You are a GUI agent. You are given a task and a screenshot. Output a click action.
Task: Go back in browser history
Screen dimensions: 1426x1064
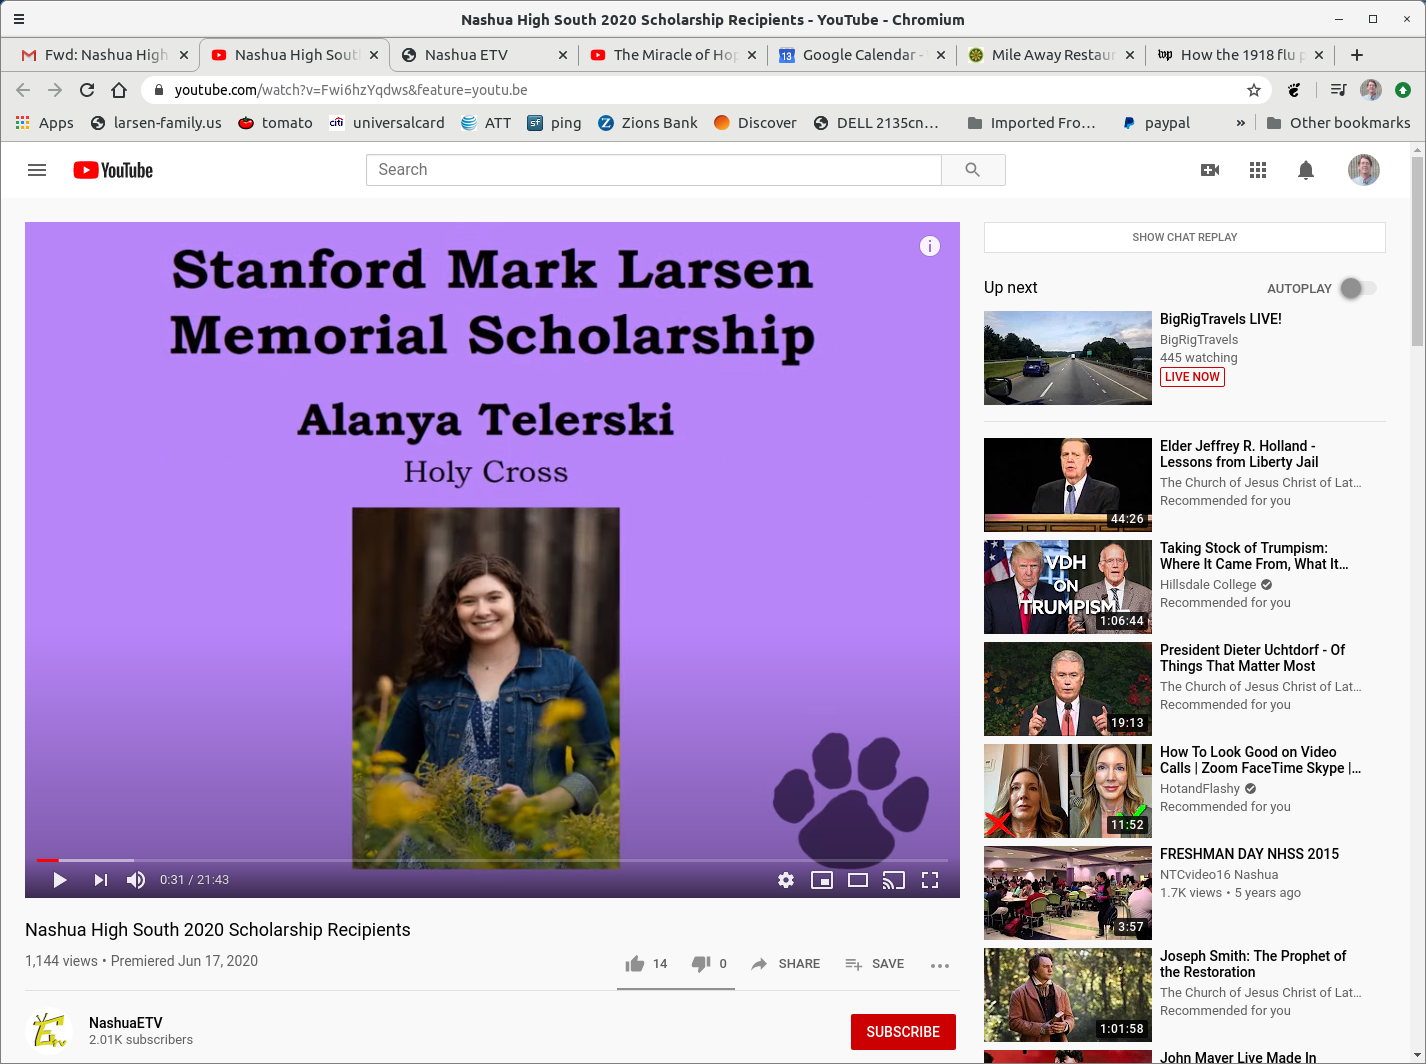pyautogui.click(x=23, y=90)
